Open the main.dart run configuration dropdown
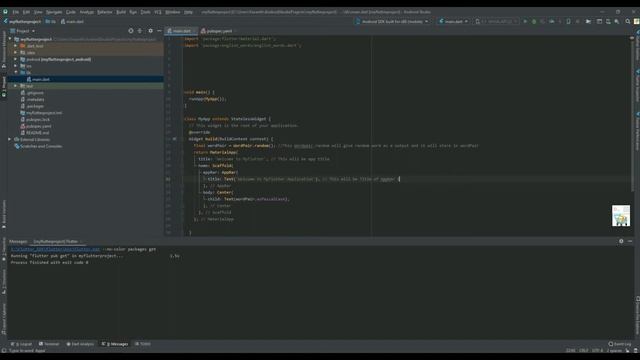 [453, 21]
